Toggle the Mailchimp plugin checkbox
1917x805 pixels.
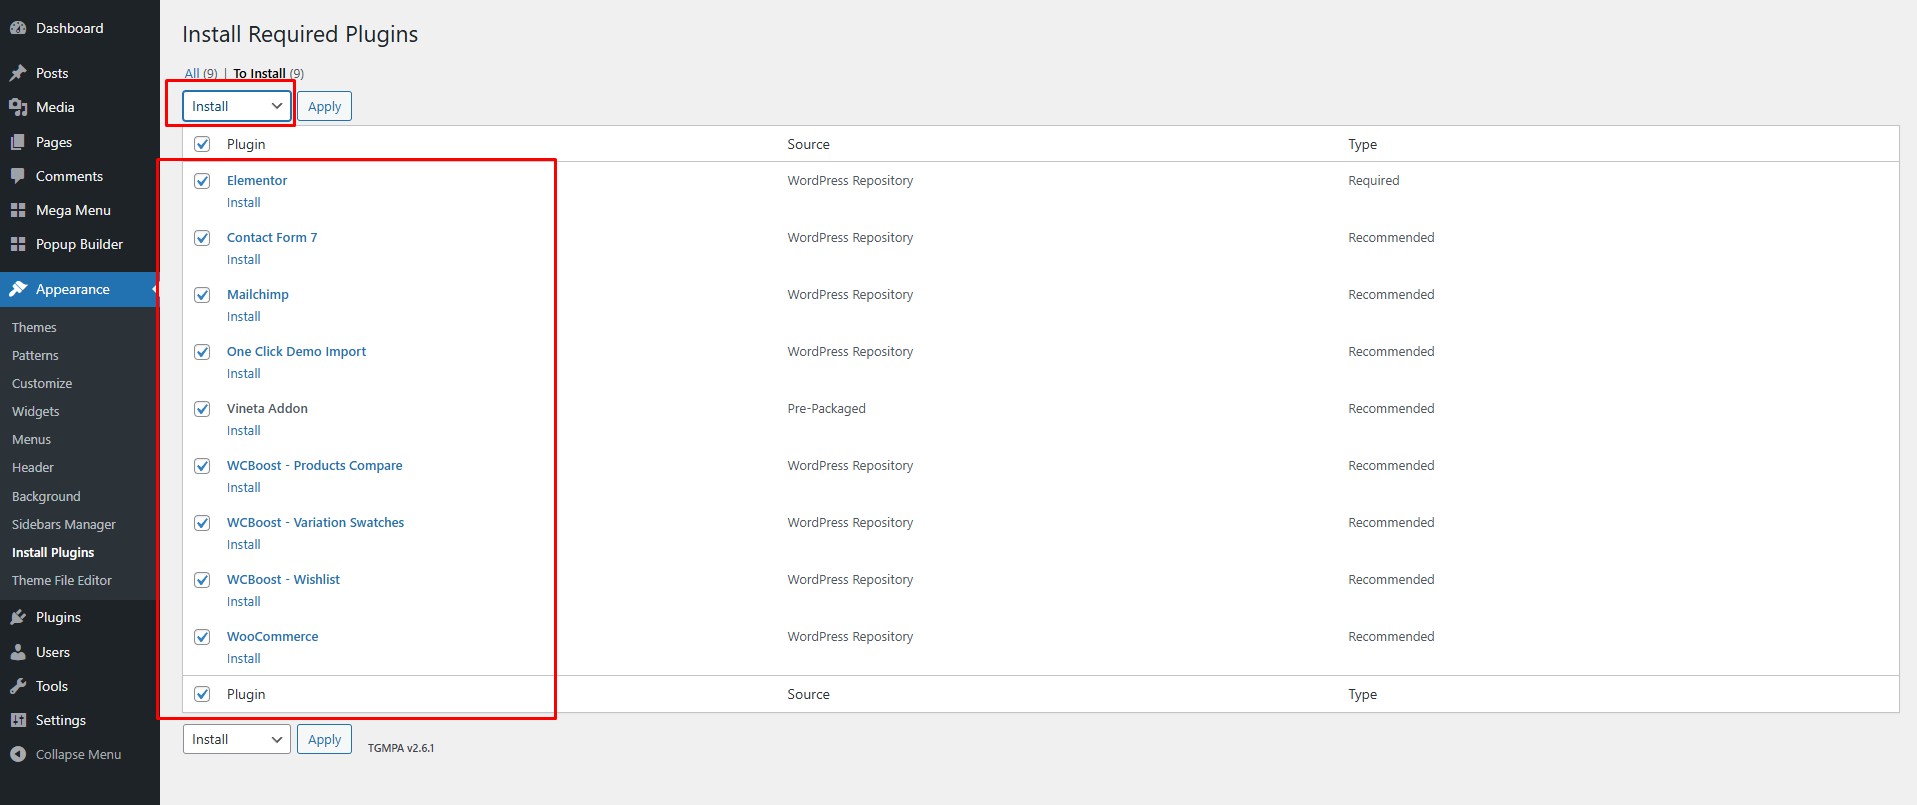tap(202, 295)
